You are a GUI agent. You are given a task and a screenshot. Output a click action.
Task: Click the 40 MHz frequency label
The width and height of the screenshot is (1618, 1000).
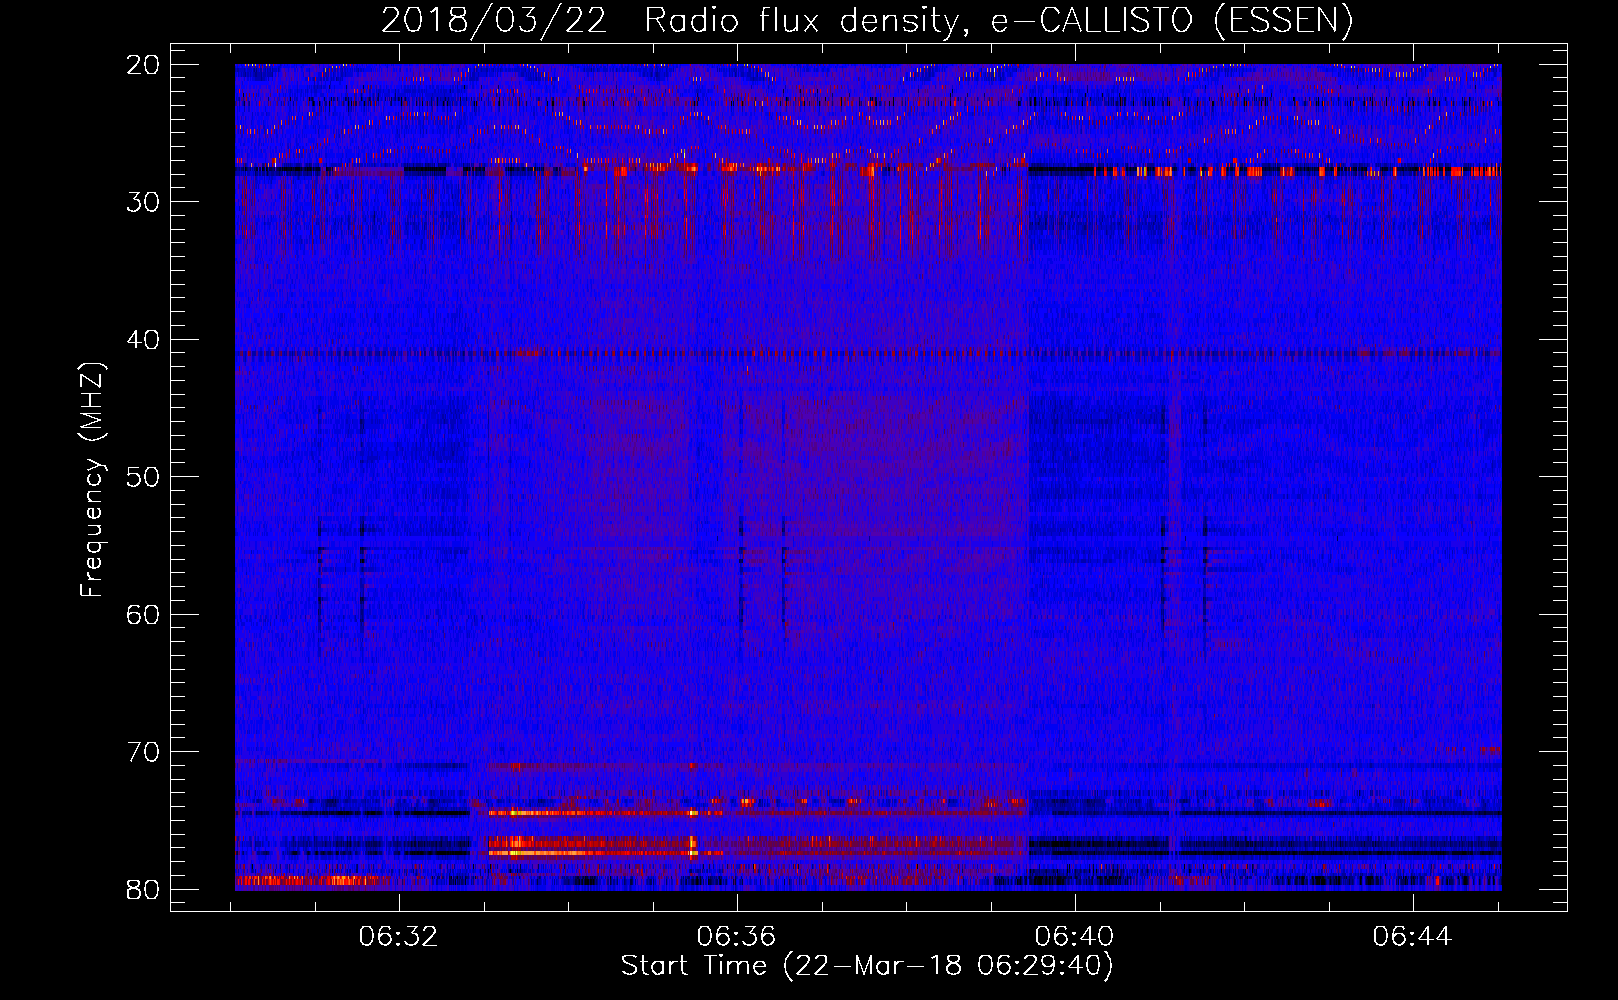pyautogui.click(x=144, y=340)
